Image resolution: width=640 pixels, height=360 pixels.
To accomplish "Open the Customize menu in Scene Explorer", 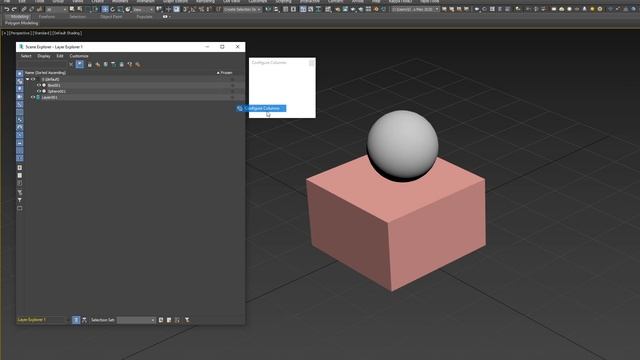I will pyautogui.click(x=79, y=56).
